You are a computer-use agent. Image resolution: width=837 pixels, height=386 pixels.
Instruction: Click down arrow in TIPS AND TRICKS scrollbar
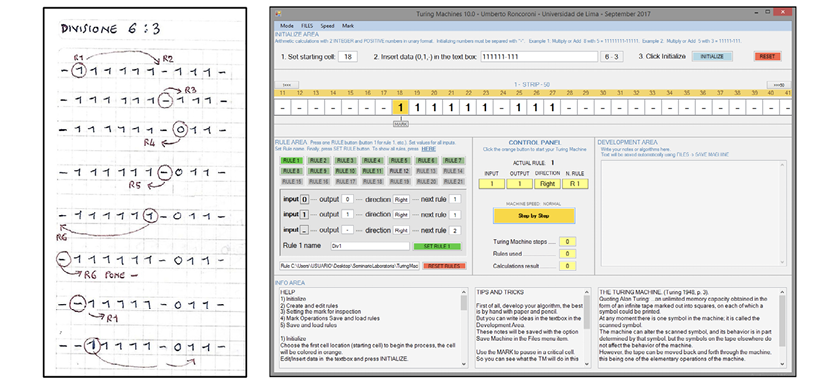click(x=588, y=364)
